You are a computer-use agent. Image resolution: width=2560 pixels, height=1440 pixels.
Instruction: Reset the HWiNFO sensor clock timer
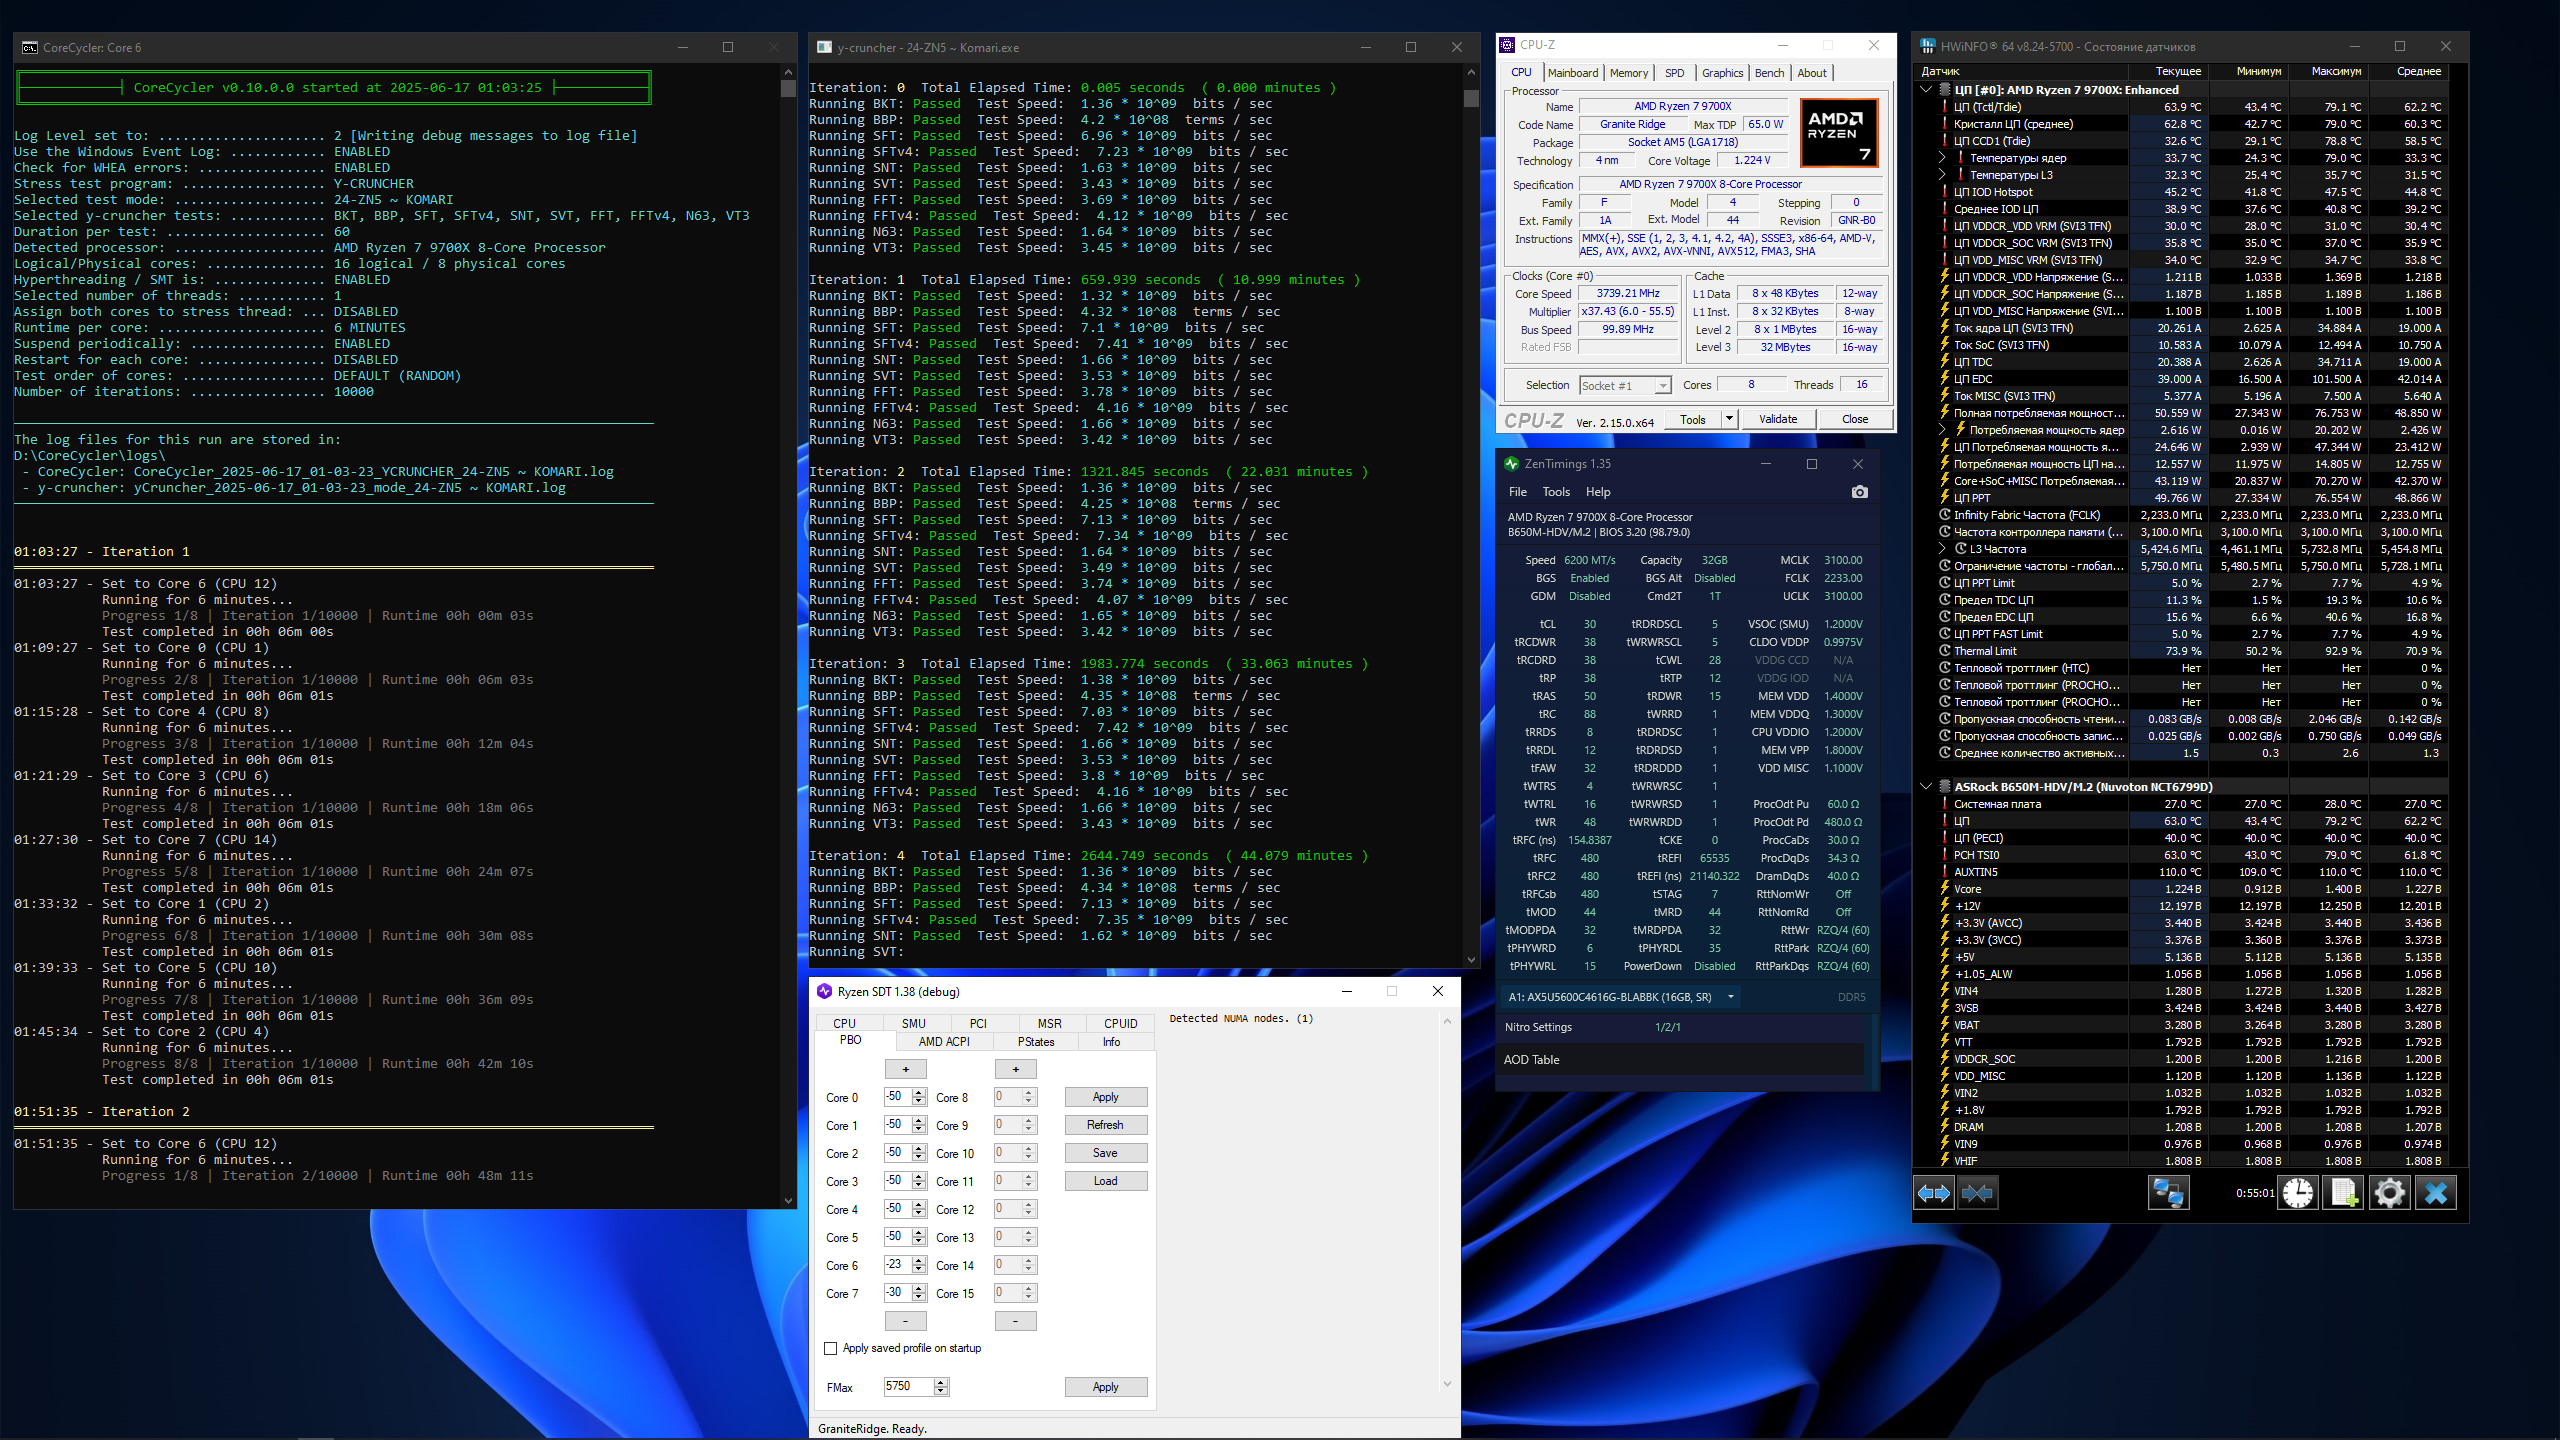(x=2298, y=1193)
